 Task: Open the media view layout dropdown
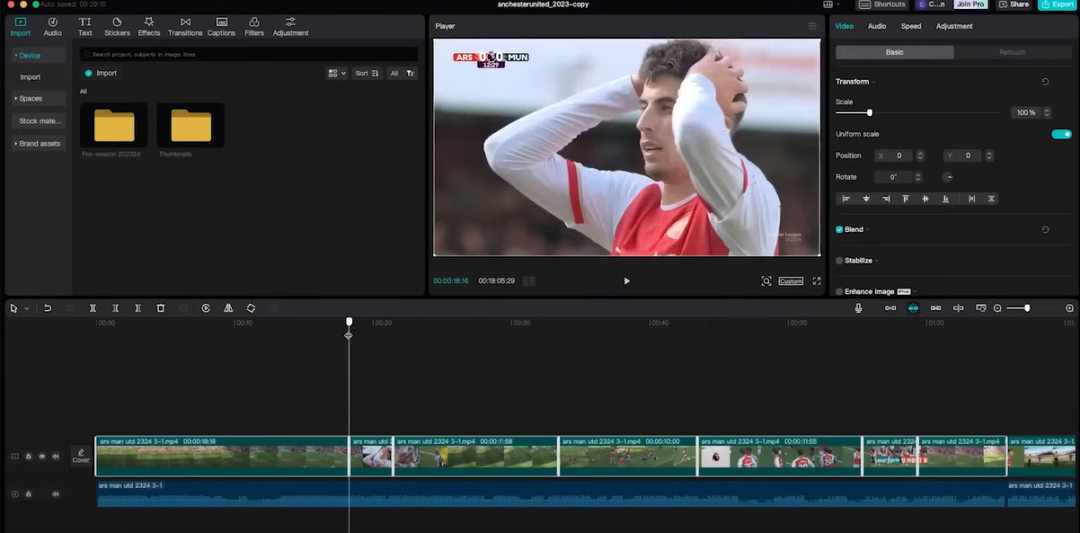pyautogui.click(x=337, y=74)
